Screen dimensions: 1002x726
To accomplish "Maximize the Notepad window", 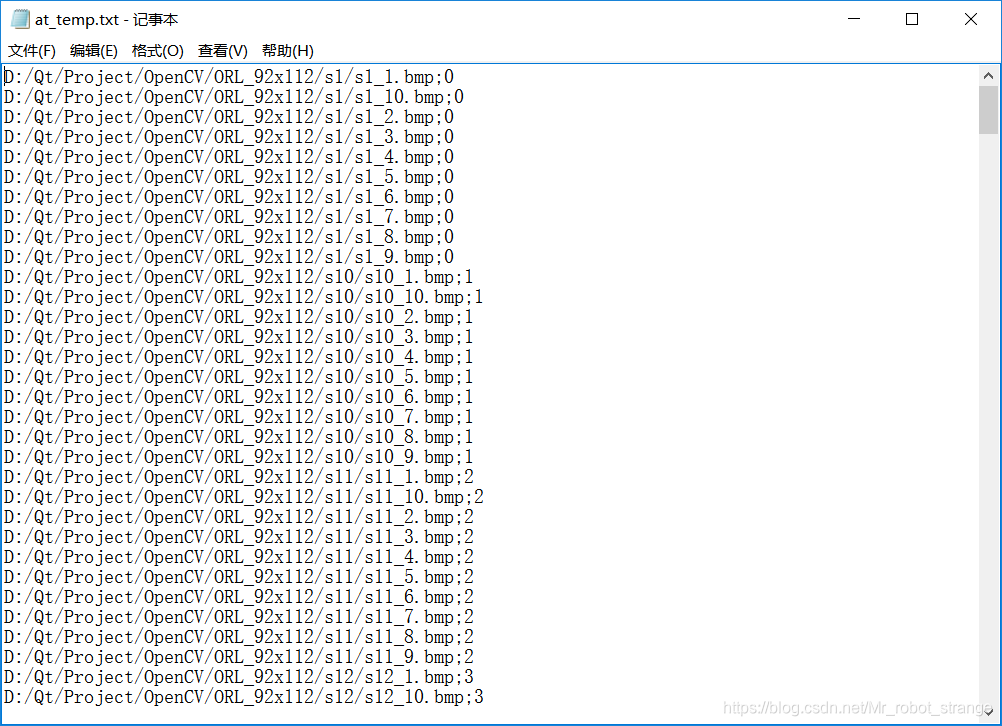I will click(x=912, y=19).
